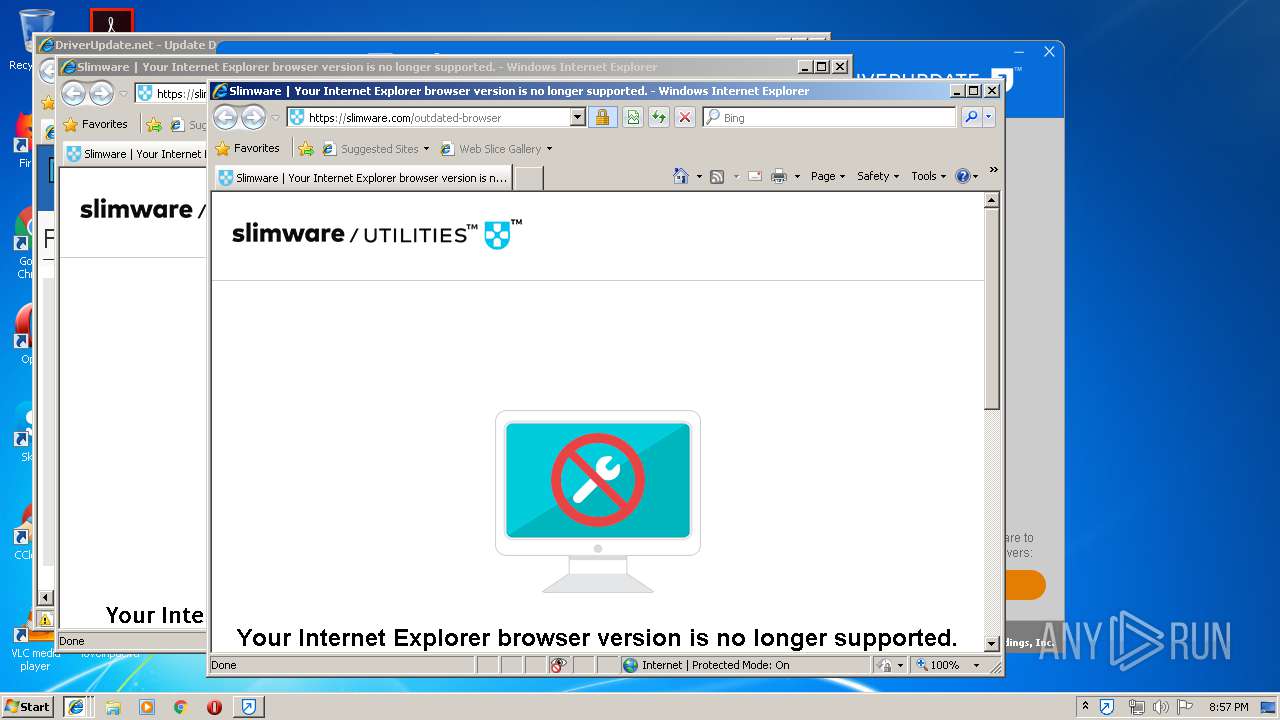
Task: Open the Favorites star button
Action: [247, 148]
